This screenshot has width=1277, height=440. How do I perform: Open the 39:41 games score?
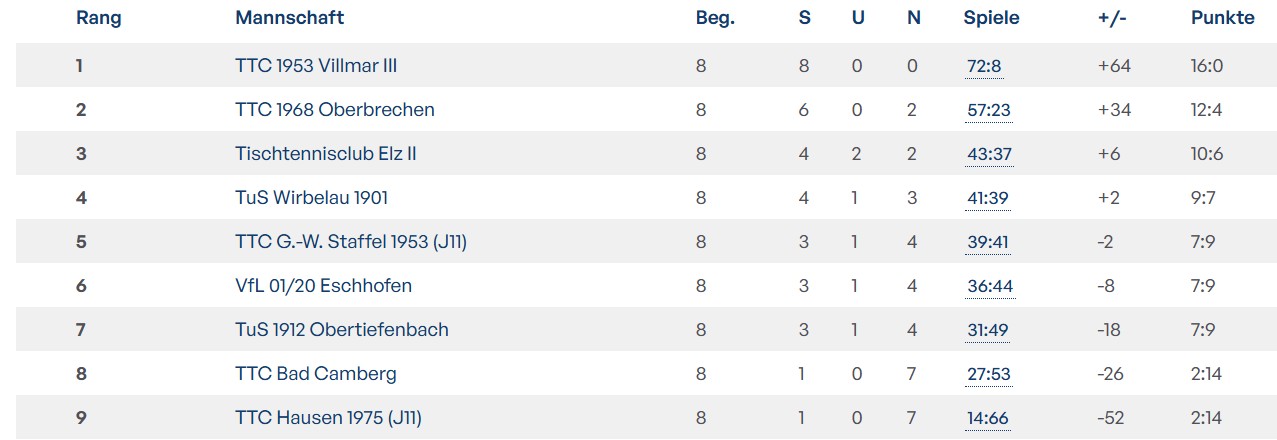988,243
